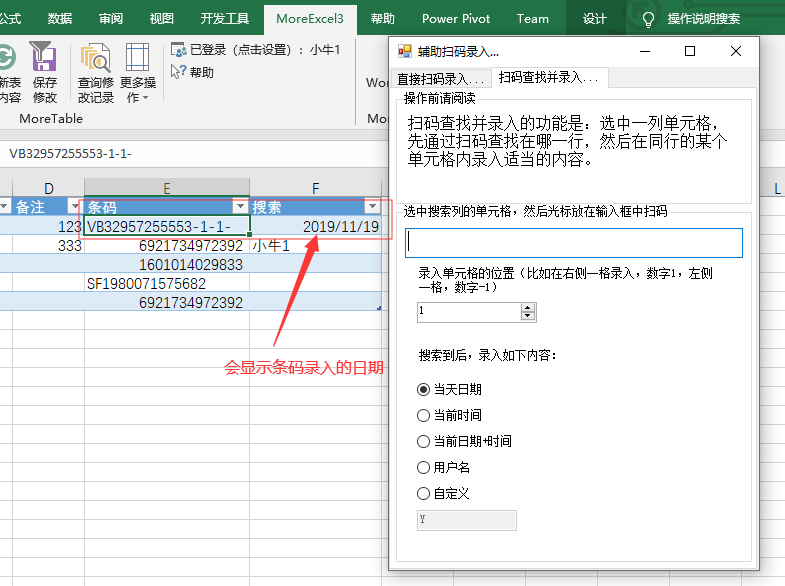The width and height of the screenshot is (785, 586).
Task: Select the 当前时间 radio option
Action: tap(423, 415)
